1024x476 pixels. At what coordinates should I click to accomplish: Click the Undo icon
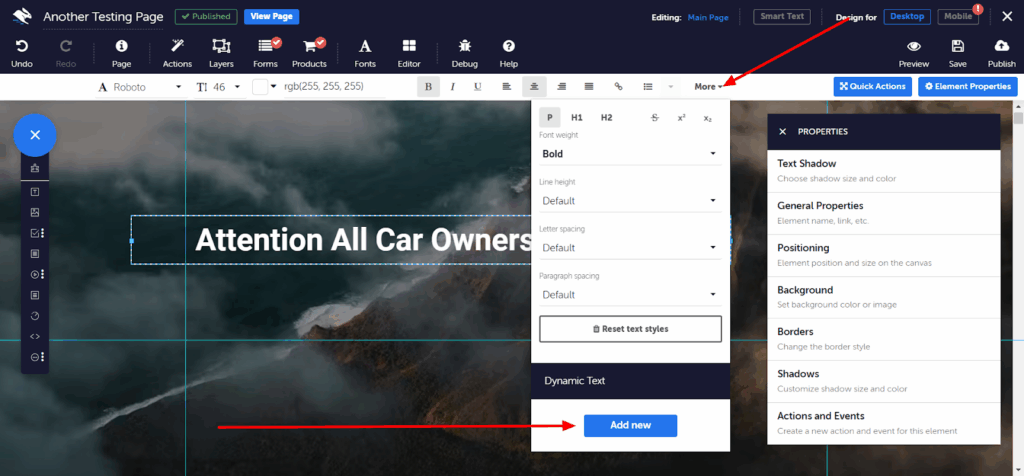[x=22, y=47]
